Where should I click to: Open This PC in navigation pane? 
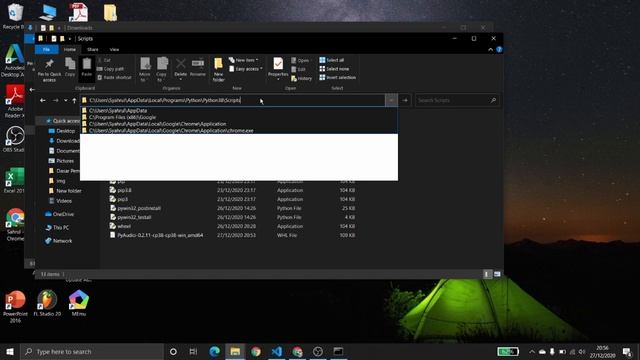[58, 228]
